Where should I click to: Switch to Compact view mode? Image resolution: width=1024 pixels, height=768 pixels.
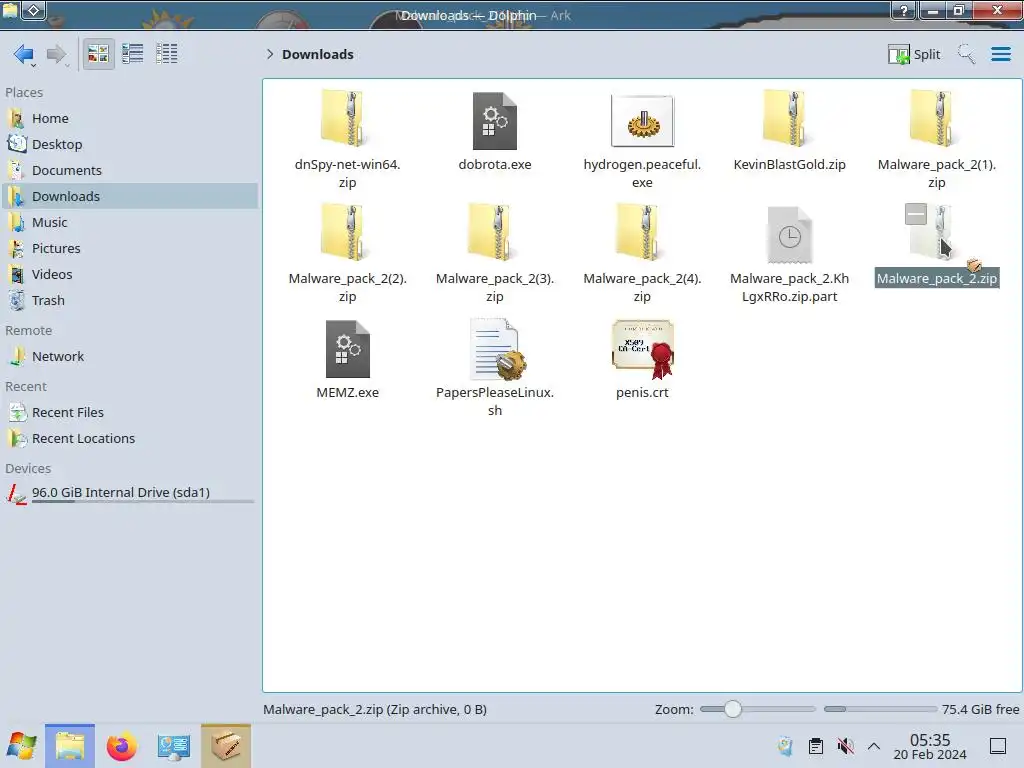[133, 54]
